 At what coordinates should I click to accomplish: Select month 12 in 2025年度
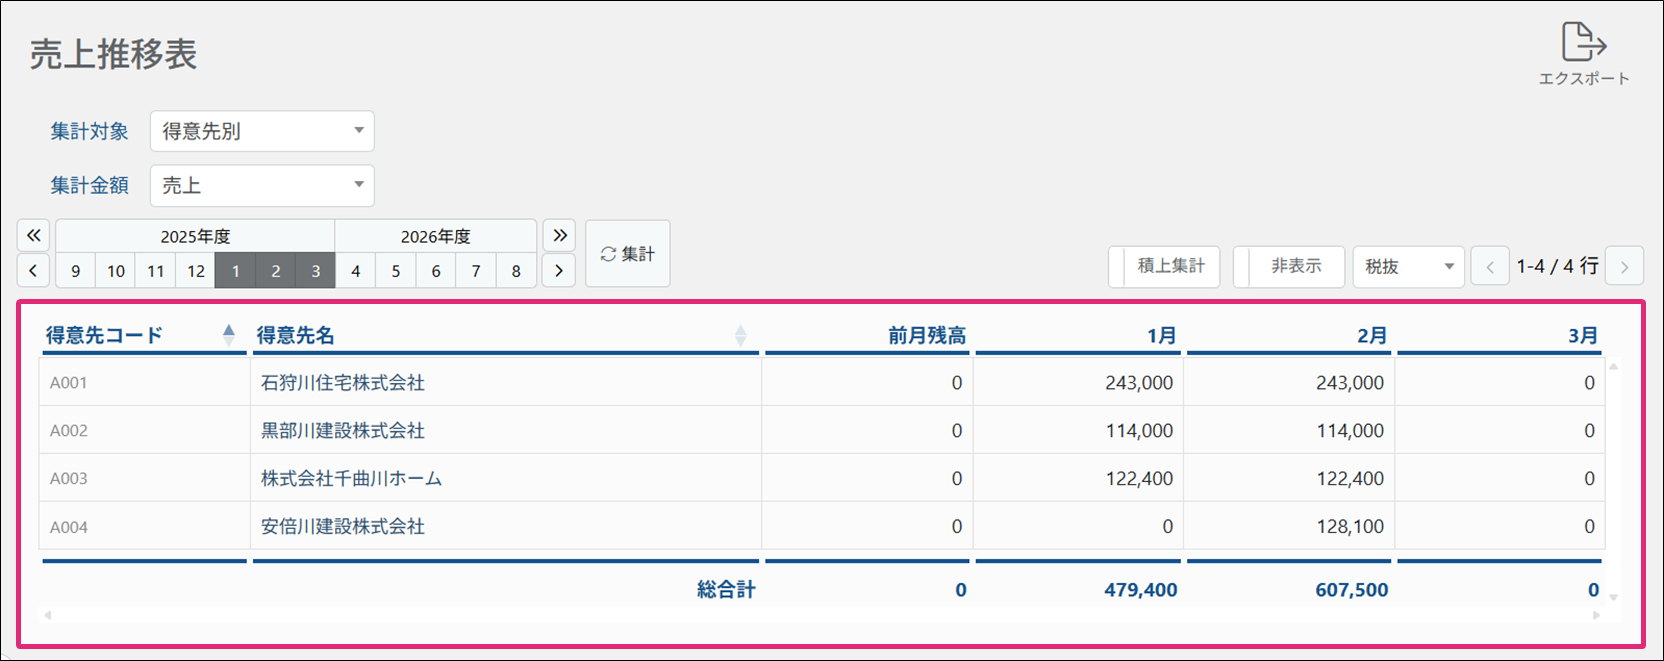pos(196,271)
